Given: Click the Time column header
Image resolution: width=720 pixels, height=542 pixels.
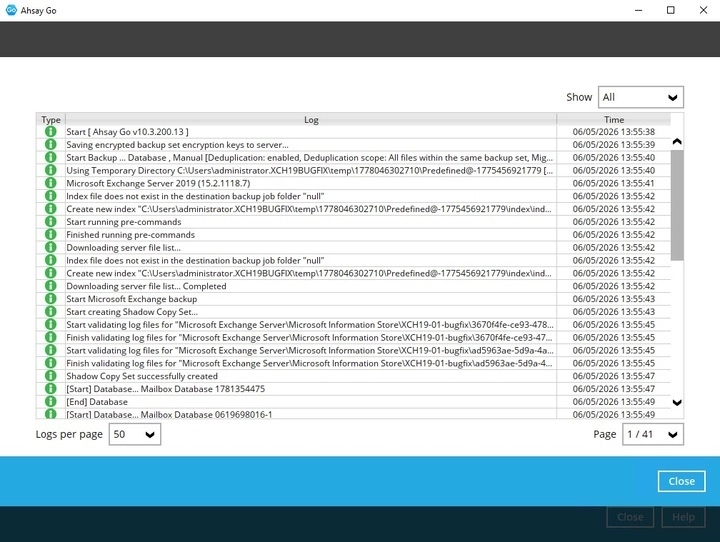Looking at the screenshot, I should 614,119.
